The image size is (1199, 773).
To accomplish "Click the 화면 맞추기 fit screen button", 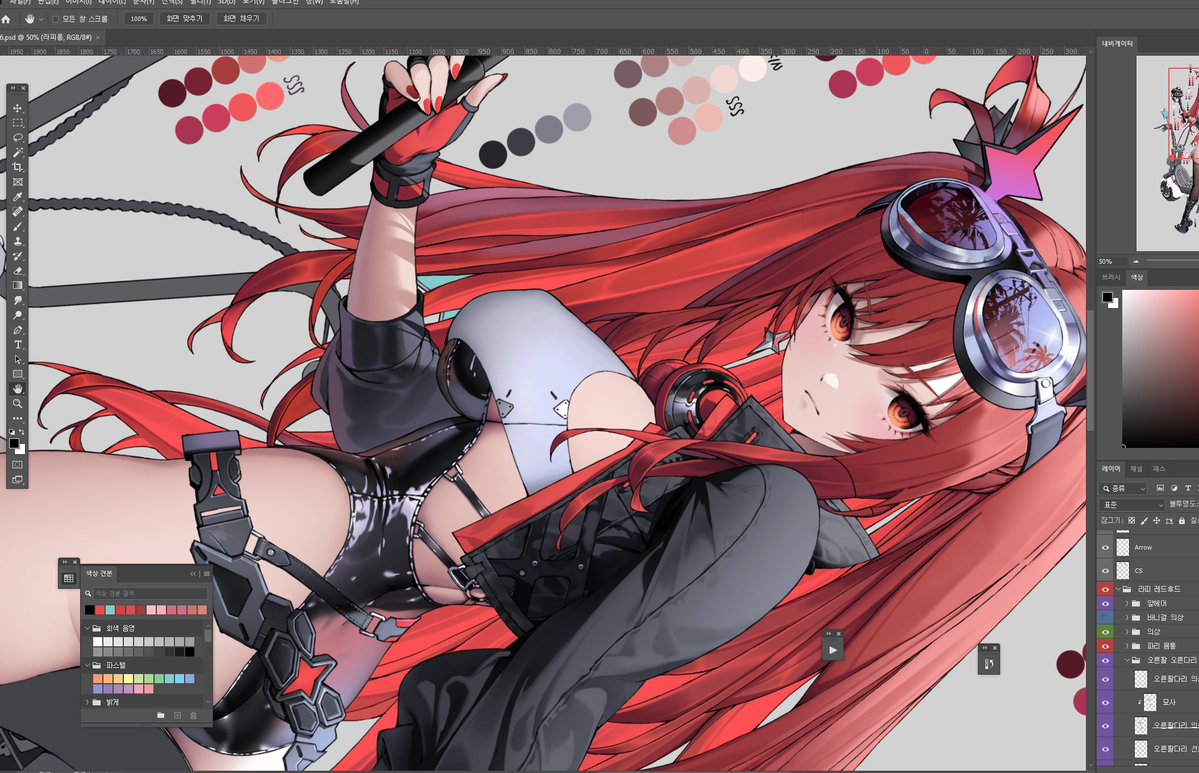I will click(184, 19).
